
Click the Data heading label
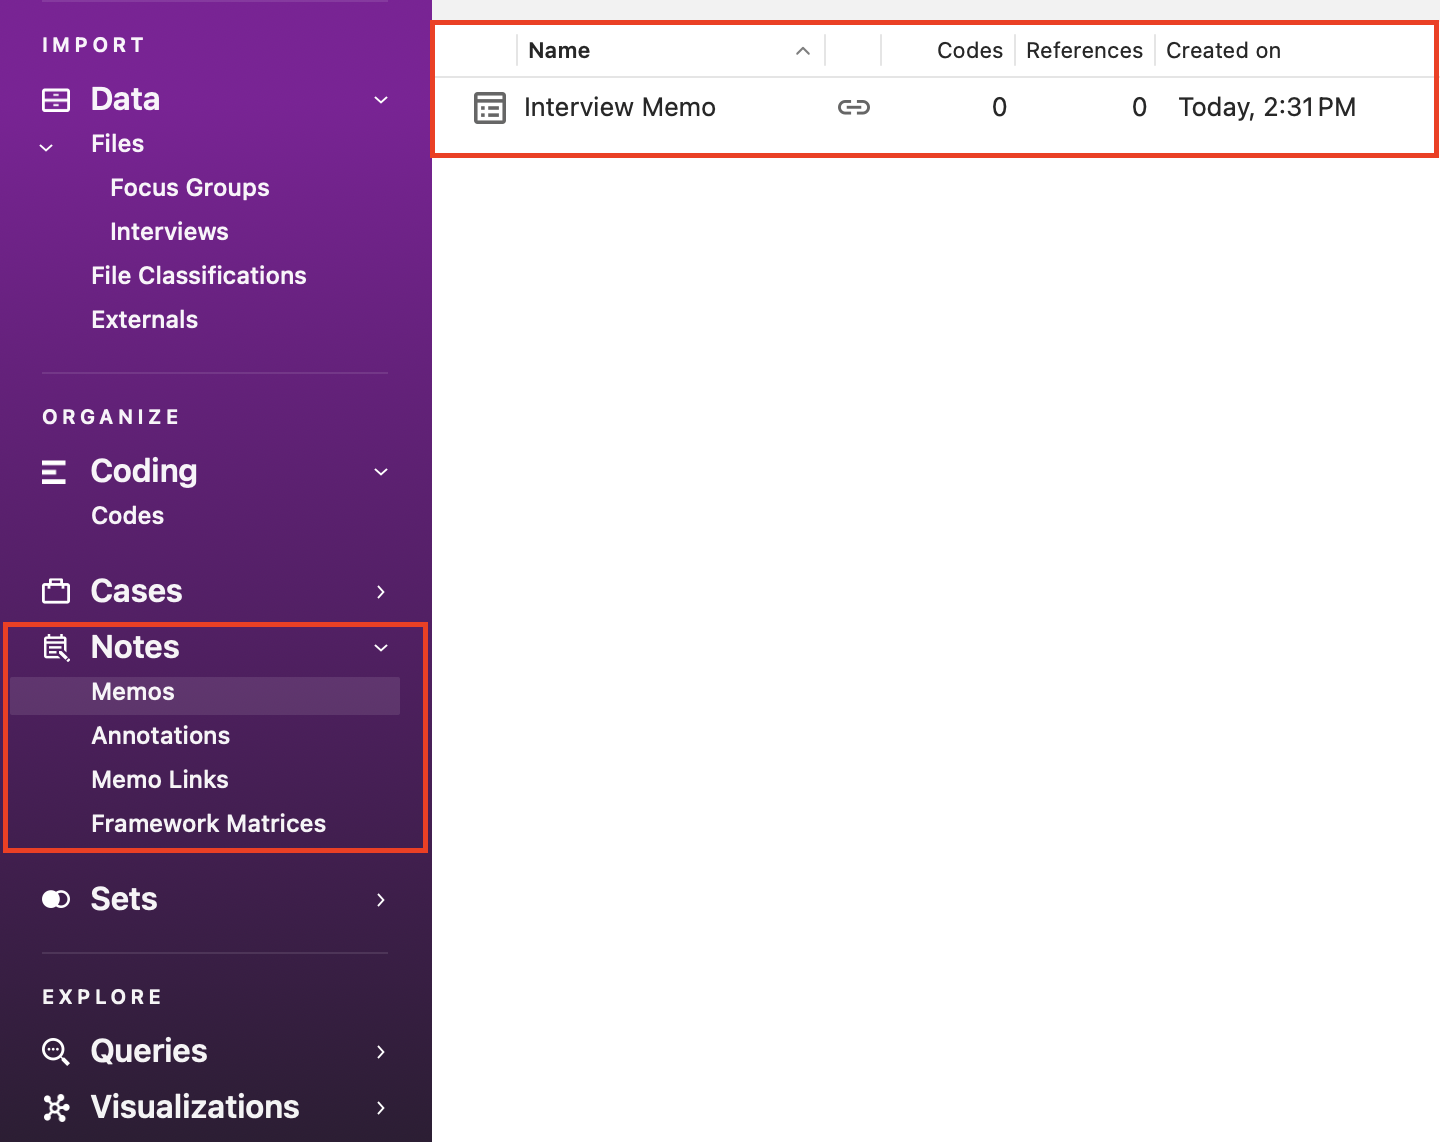click(125, 99)
